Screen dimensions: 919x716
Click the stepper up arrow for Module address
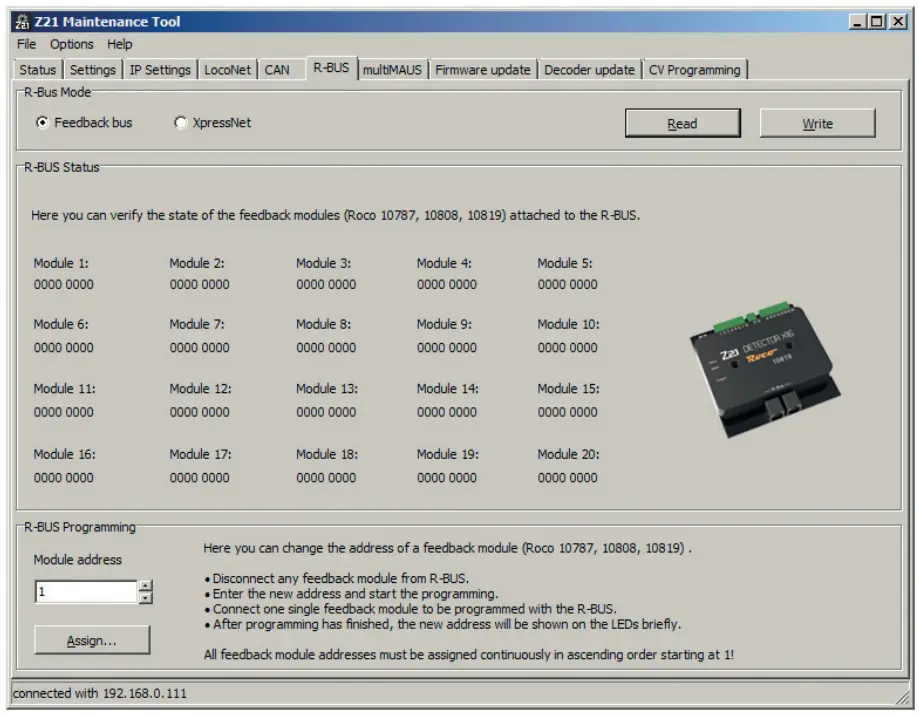[x=146, y=587]
